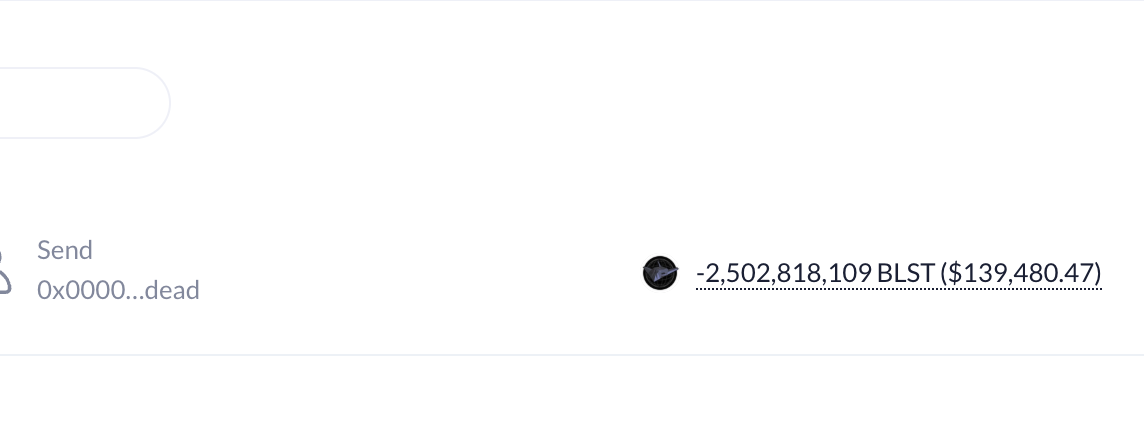
Task: Click the ($139,480.47) dollar value
Action: (x=1021, y=273)
